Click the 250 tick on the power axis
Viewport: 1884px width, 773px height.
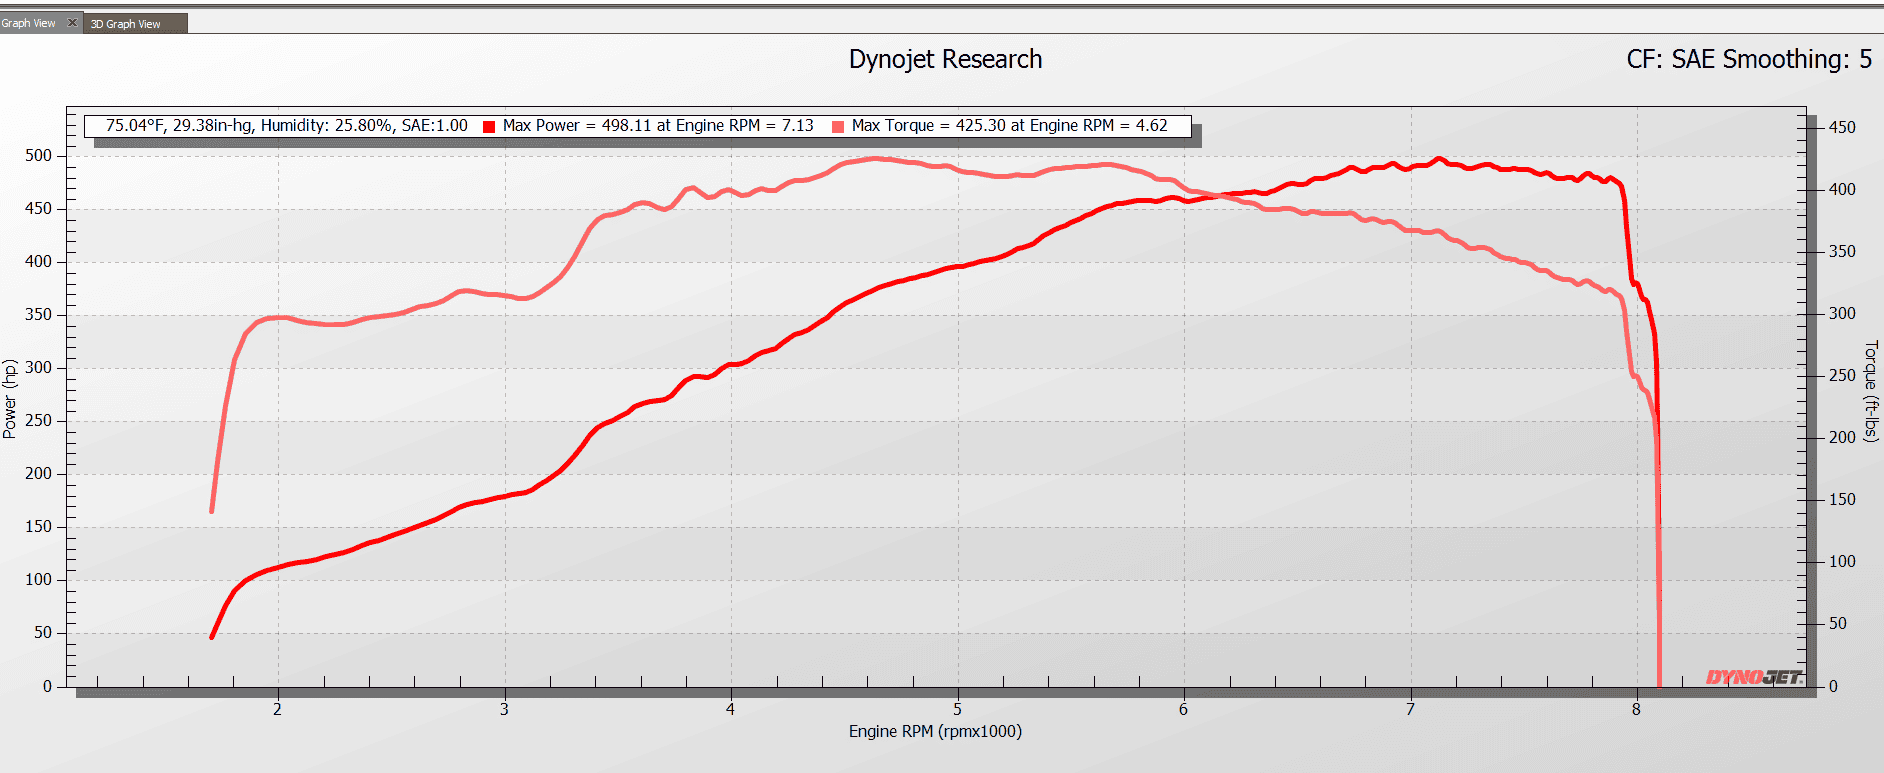coord(38,421)
